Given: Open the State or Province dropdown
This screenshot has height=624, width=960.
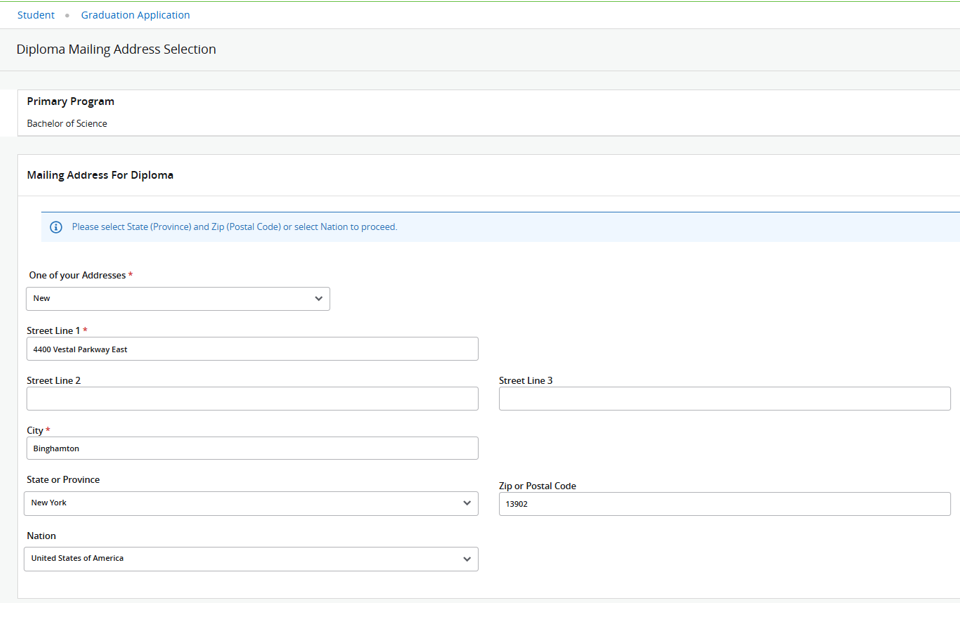Looking at the screenshot, I should point(251,503).
